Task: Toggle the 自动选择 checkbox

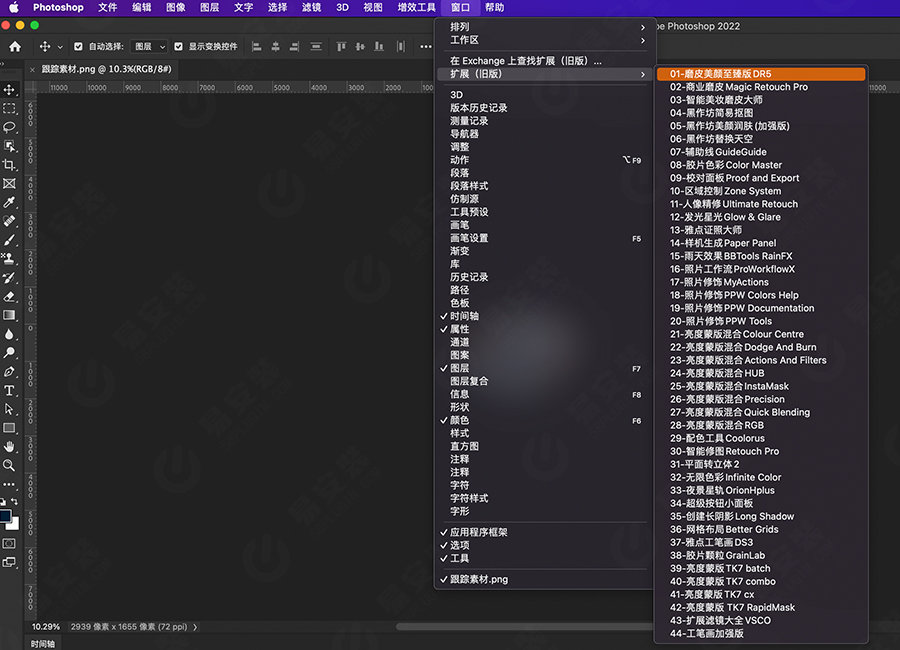Action: pos(79,47)
